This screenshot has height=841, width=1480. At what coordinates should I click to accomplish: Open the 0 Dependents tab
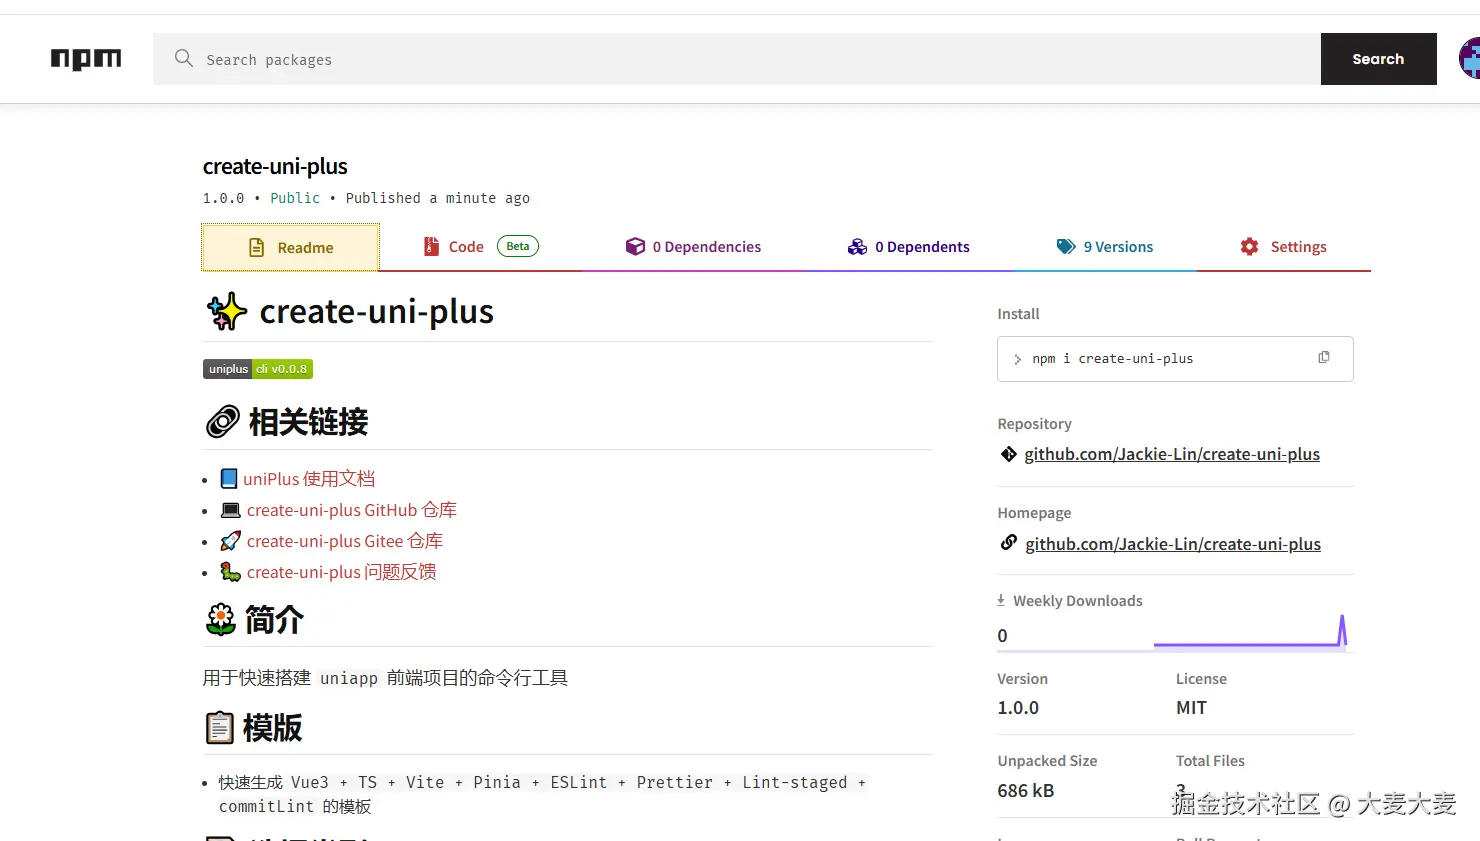tap(908, 247)
